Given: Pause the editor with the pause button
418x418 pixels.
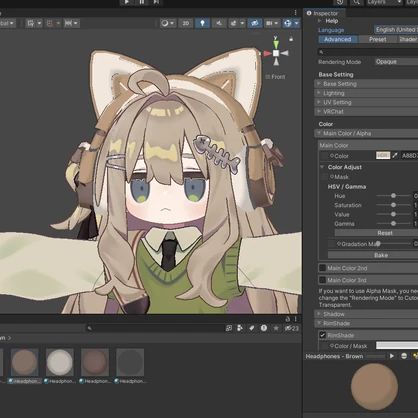Looking at the screenshot, I should (x=142, y=2).
